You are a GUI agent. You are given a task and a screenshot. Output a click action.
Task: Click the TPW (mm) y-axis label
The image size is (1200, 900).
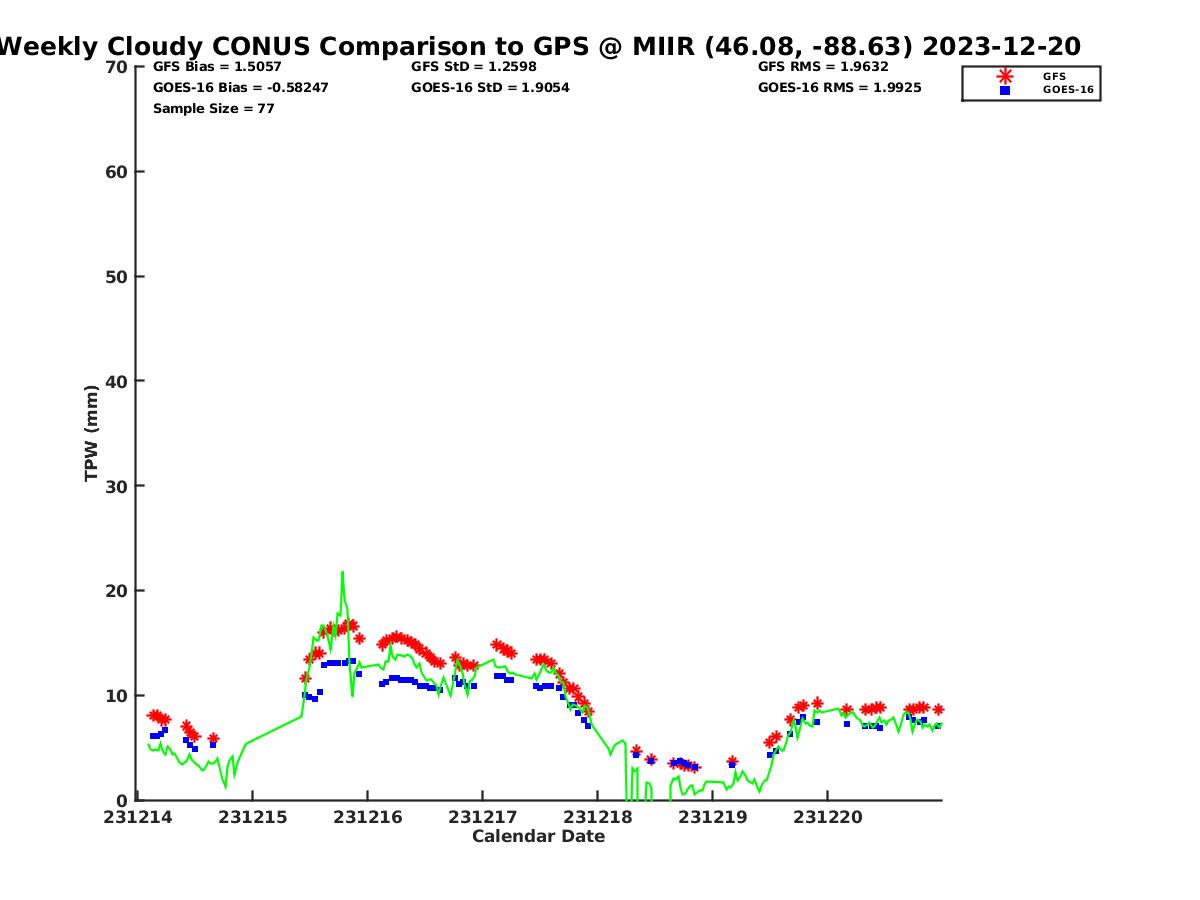pyautogui.click(x=92, y=433)
